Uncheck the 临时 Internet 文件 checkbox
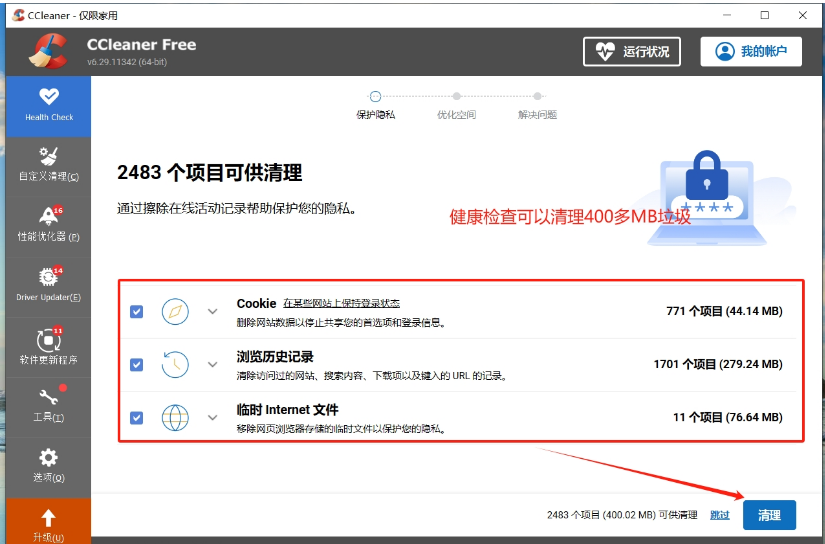 (137, 417)
